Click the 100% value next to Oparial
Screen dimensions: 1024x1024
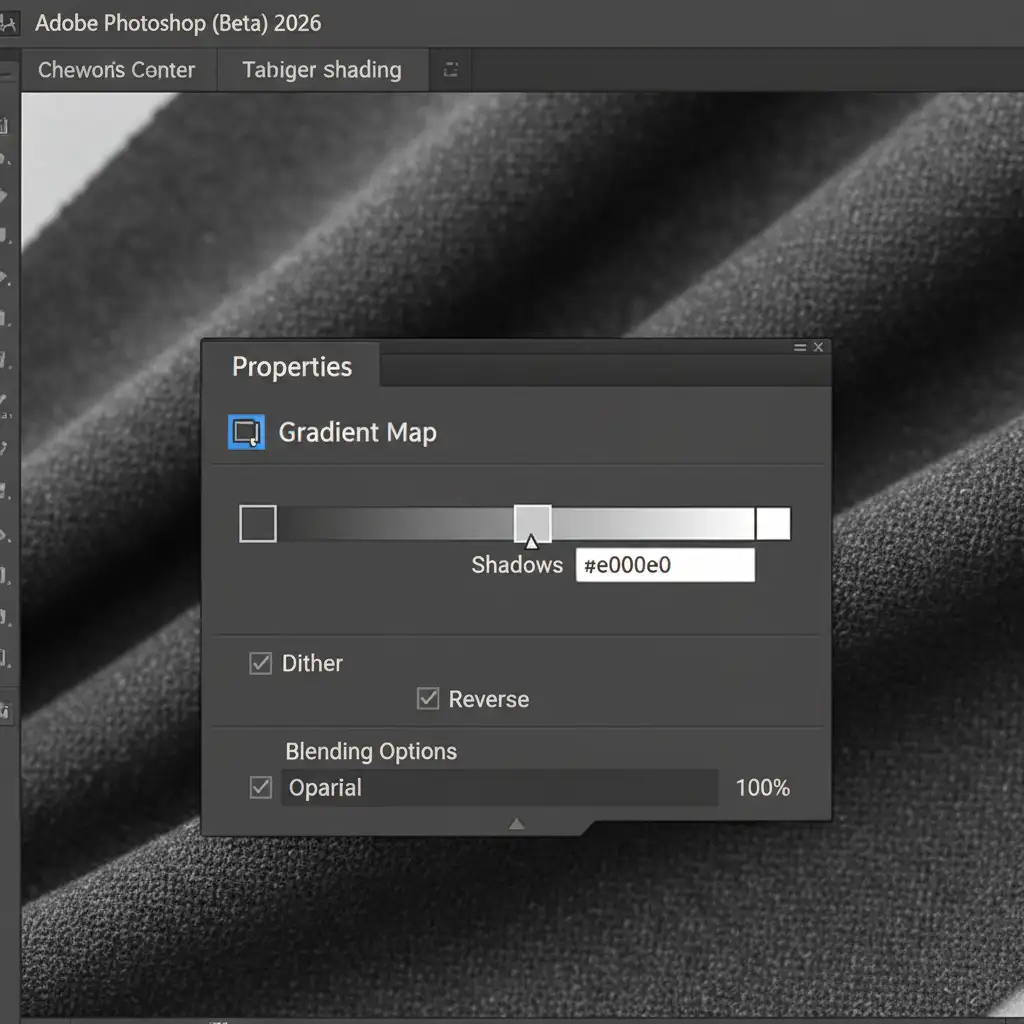763,788
